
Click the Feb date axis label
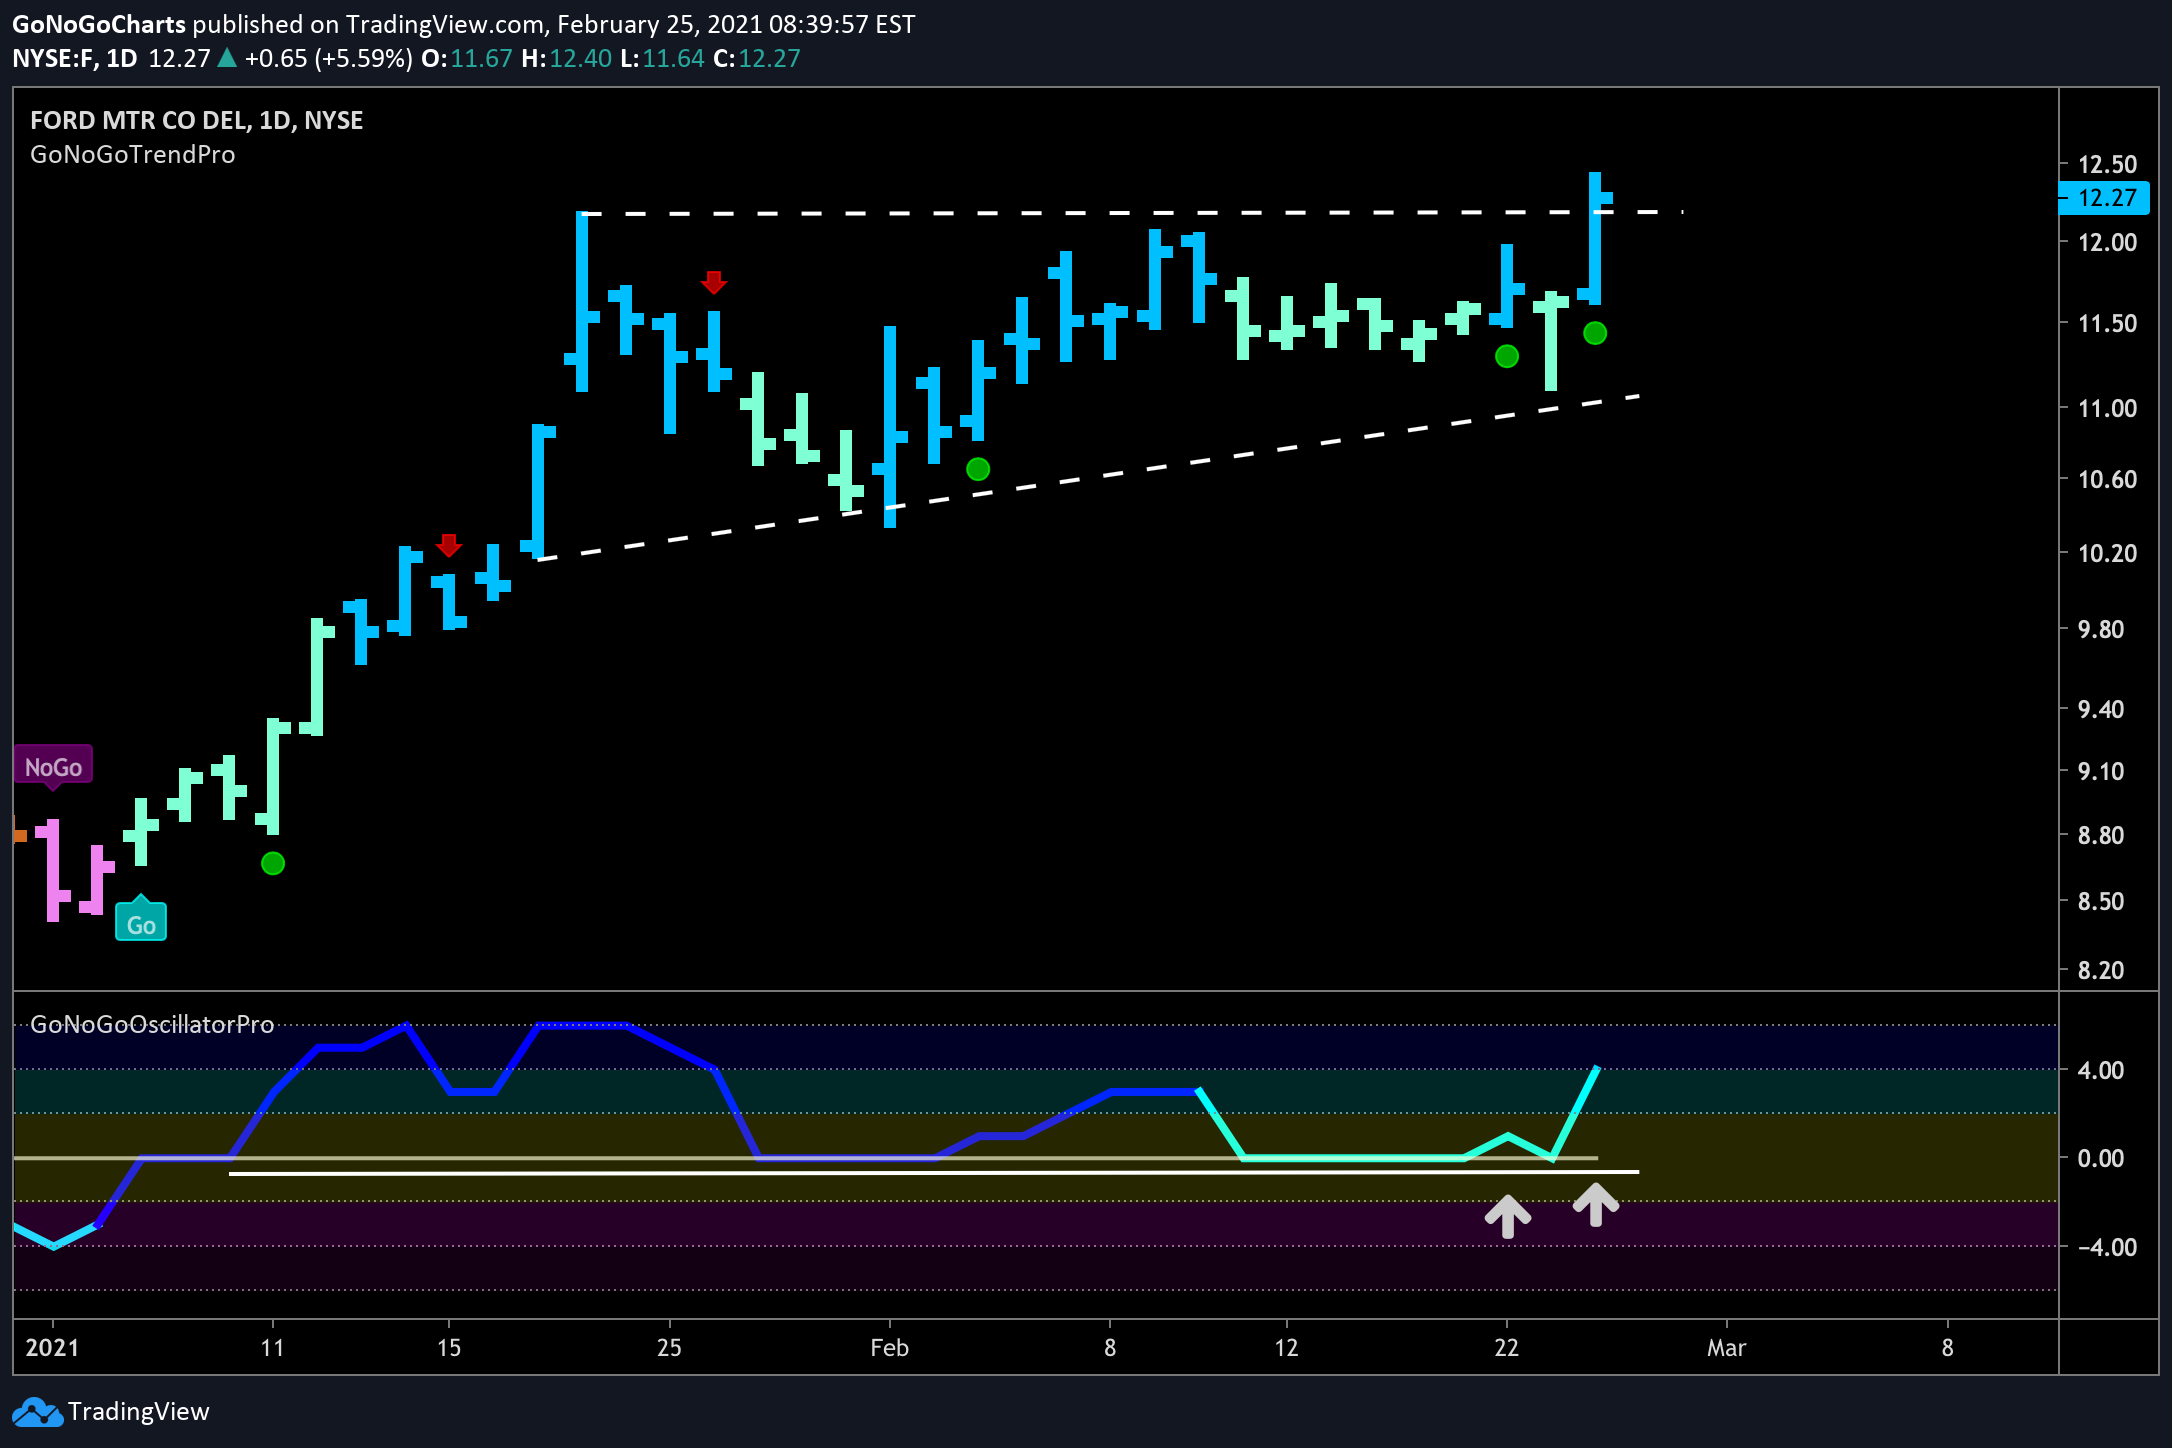click(889, 1348)
